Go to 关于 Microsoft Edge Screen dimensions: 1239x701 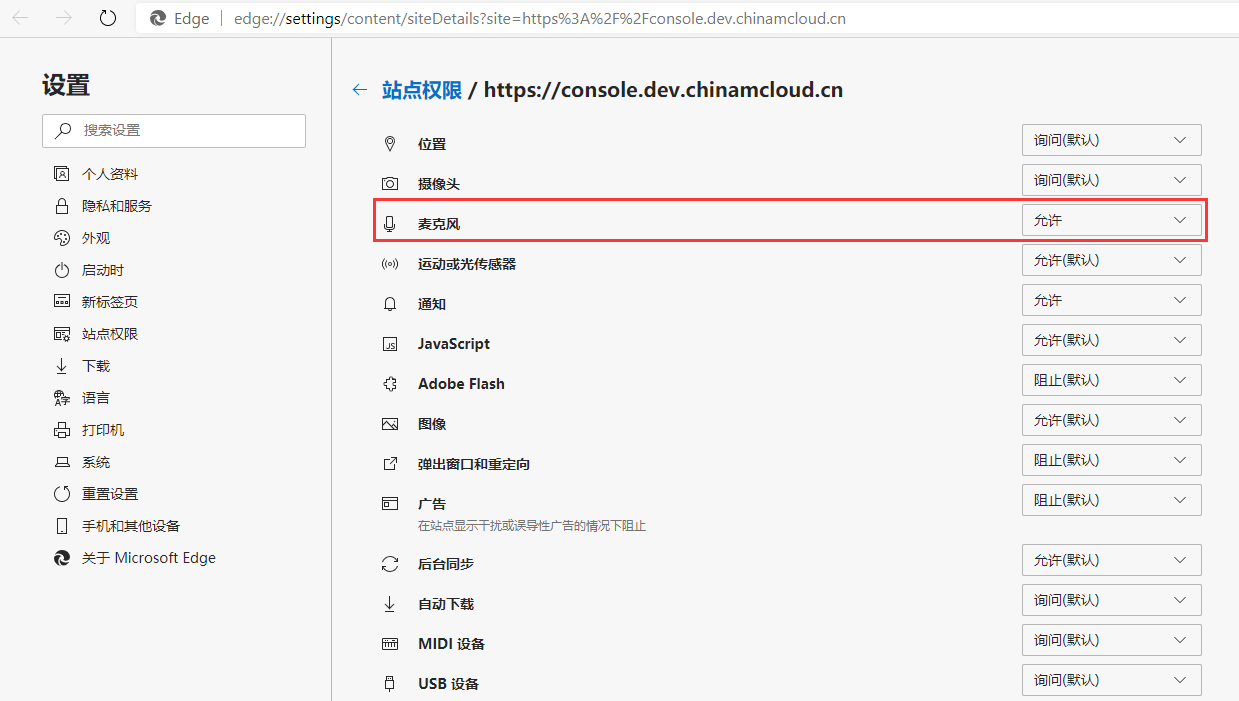148,558
